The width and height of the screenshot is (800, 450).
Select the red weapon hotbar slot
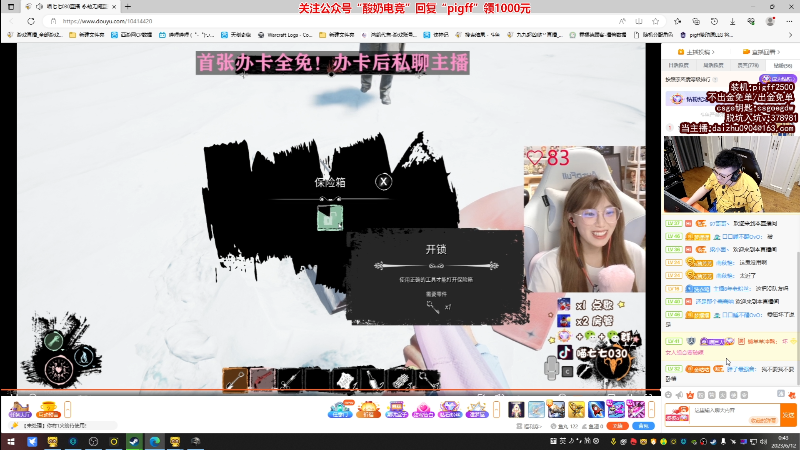point(262,380)
